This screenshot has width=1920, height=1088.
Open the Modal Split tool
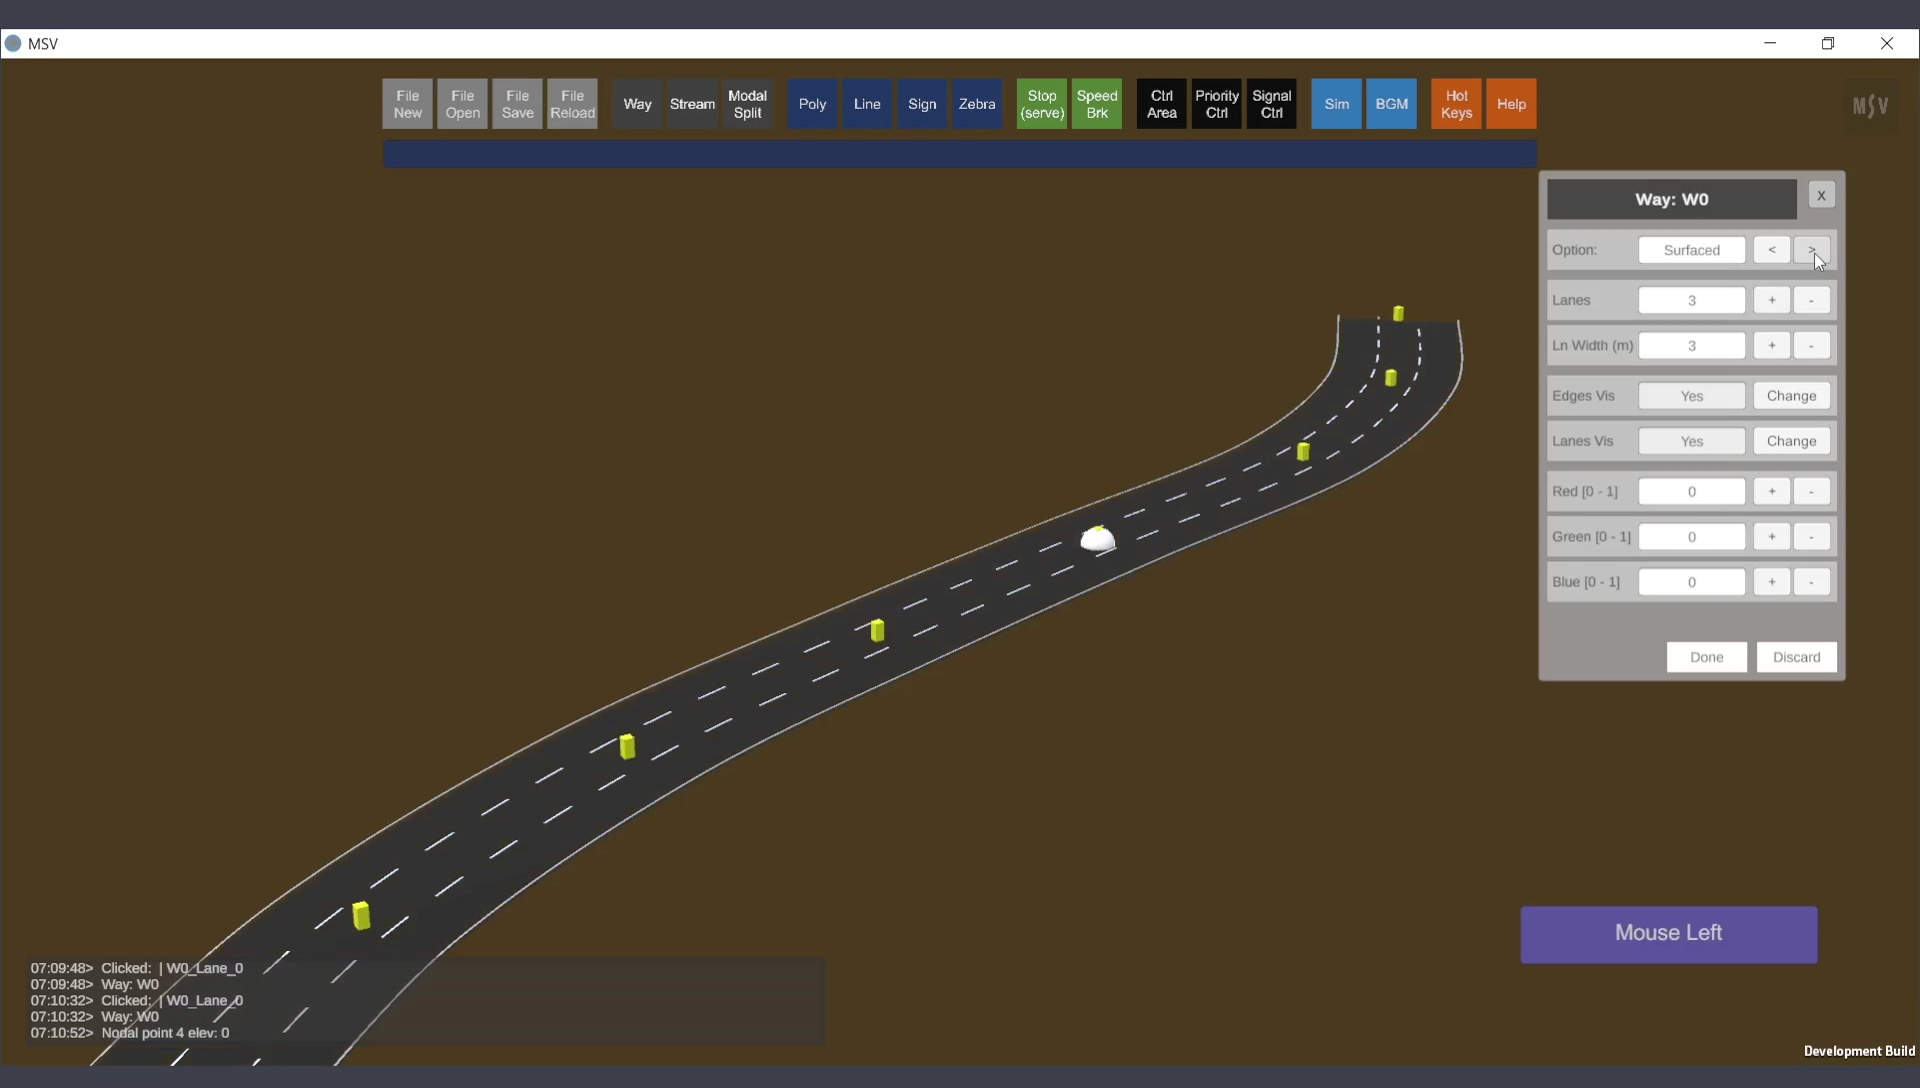click(x=747, y=104)
